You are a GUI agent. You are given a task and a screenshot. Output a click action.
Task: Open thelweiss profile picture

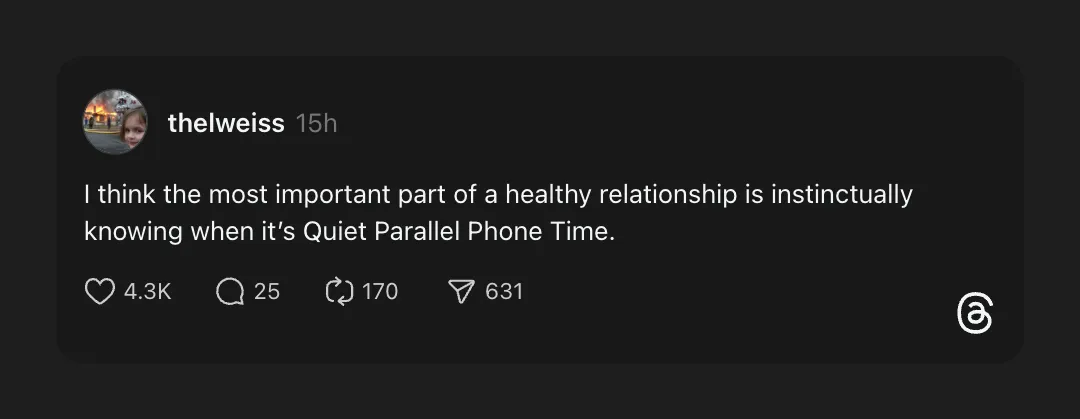pyautogui.click(x=115, y=122)
